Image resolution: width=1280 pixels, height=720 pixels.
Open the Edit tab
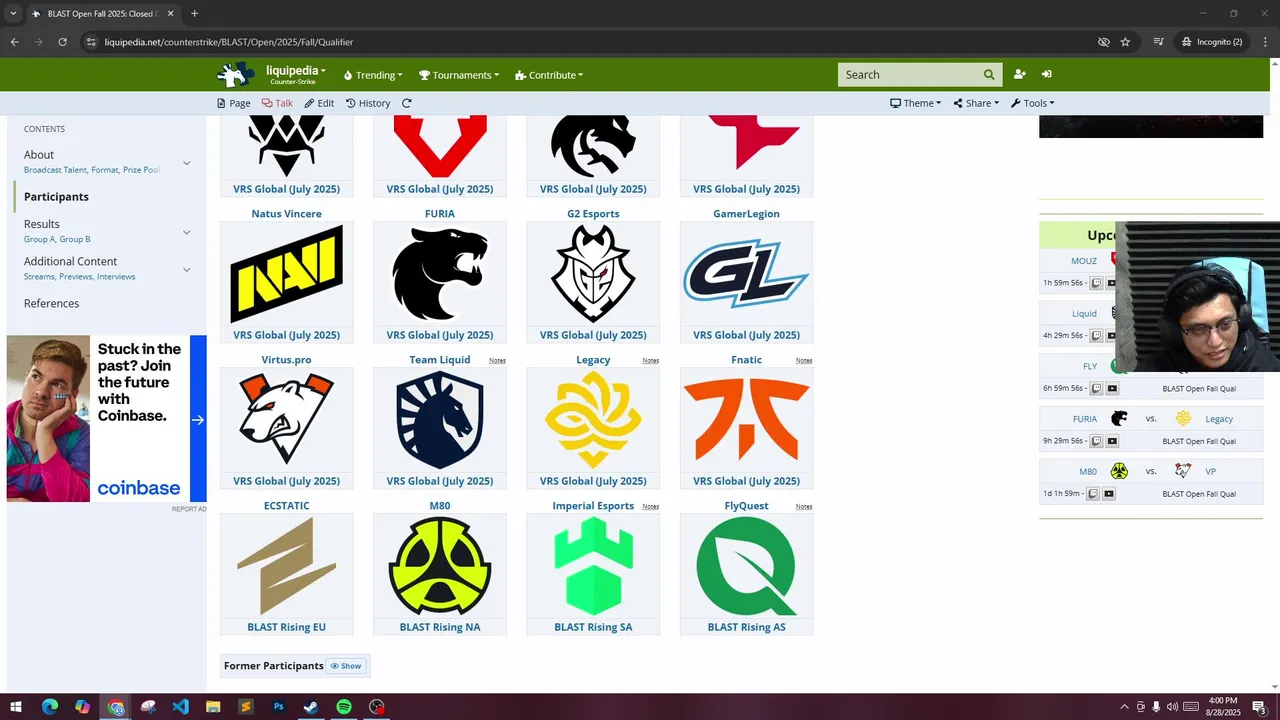[319, 103]
